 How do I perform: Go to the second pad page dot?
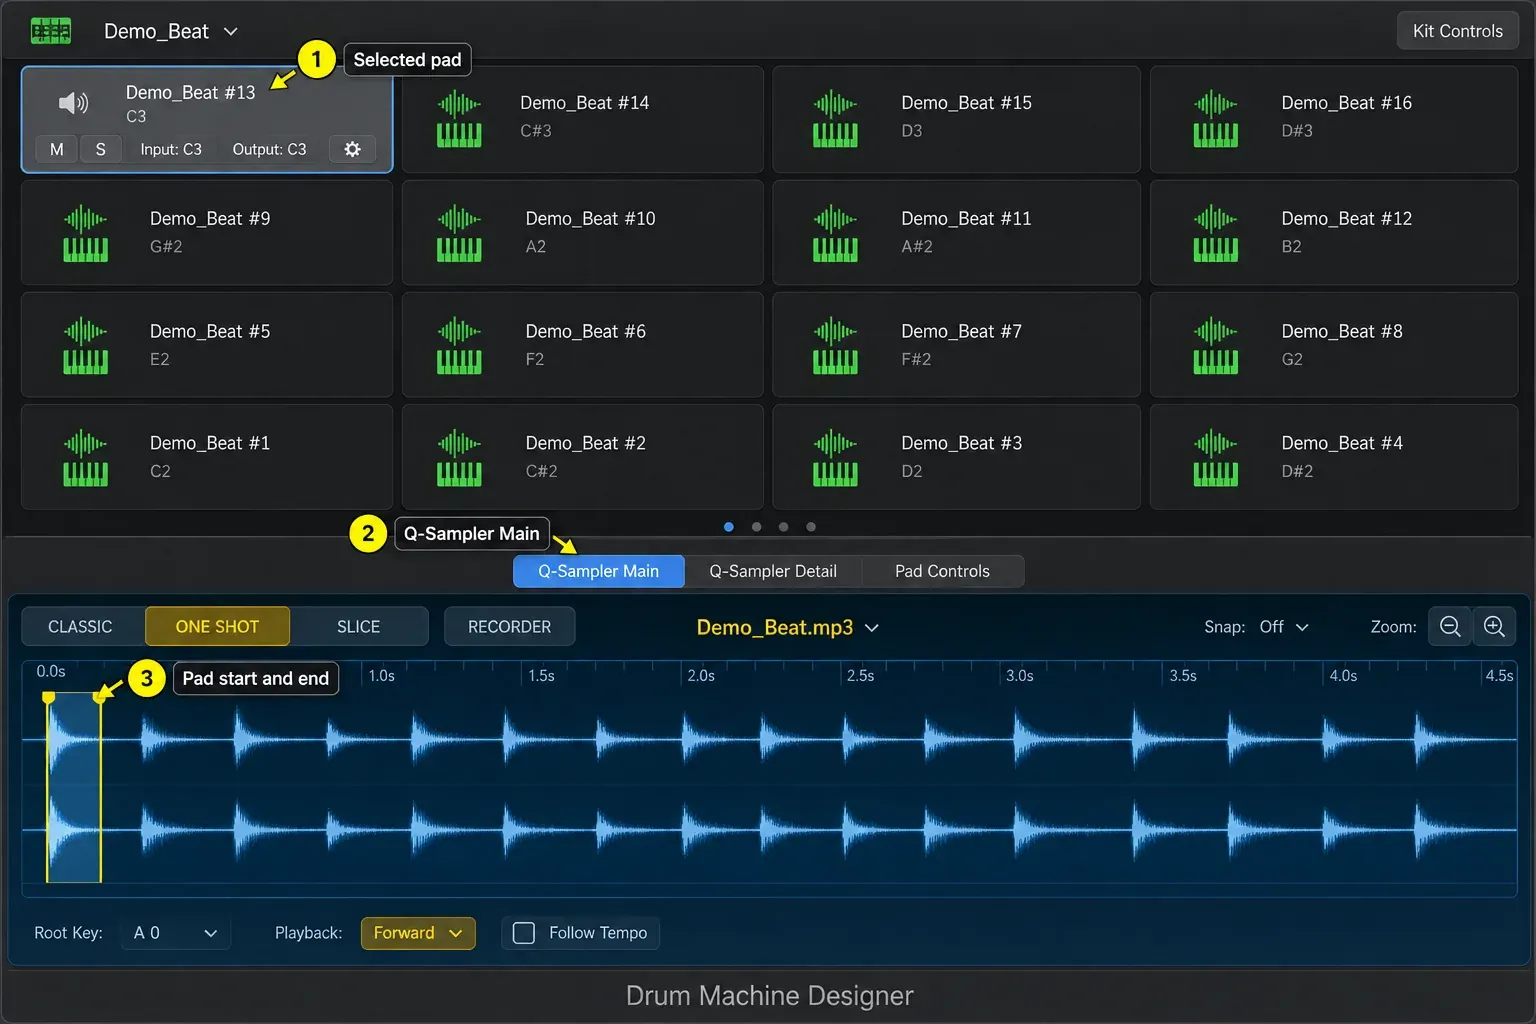(x=756, y=527)
